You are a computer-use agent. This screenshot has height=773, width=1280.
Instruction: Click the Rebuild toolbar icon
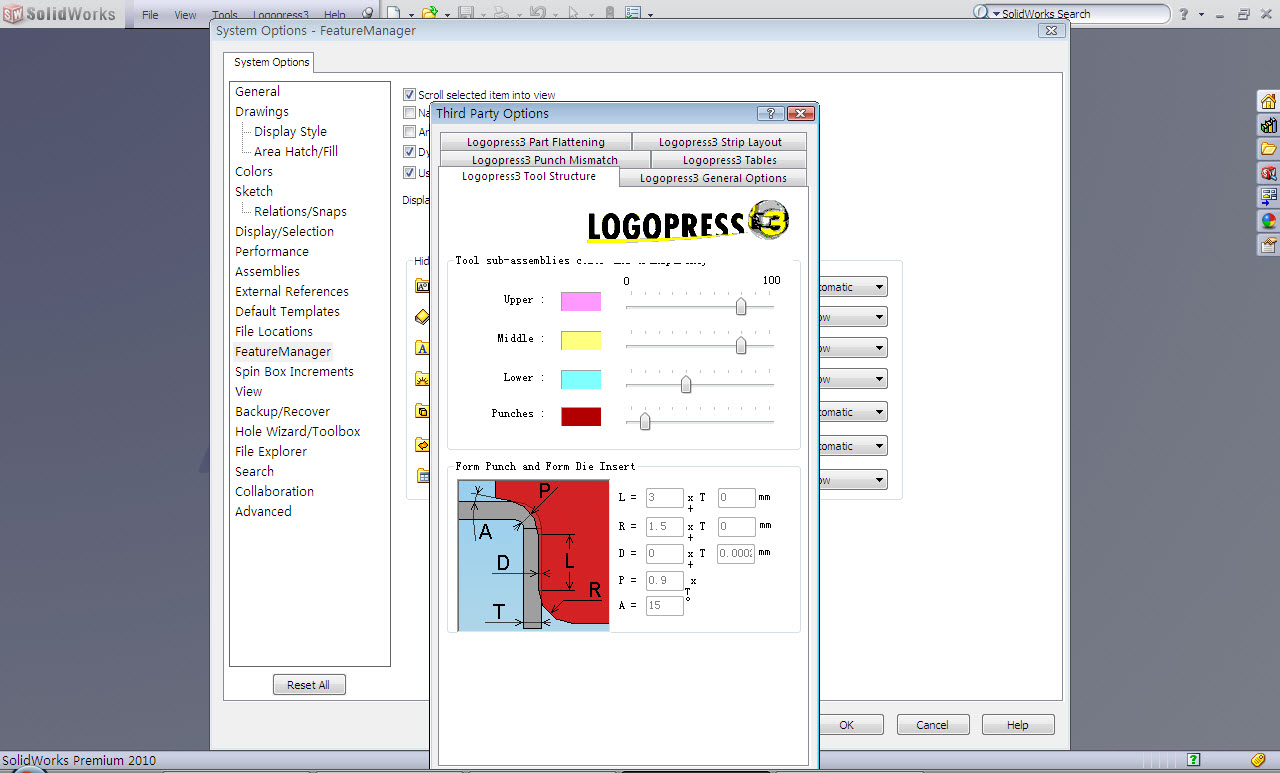[x=610, y=14]
